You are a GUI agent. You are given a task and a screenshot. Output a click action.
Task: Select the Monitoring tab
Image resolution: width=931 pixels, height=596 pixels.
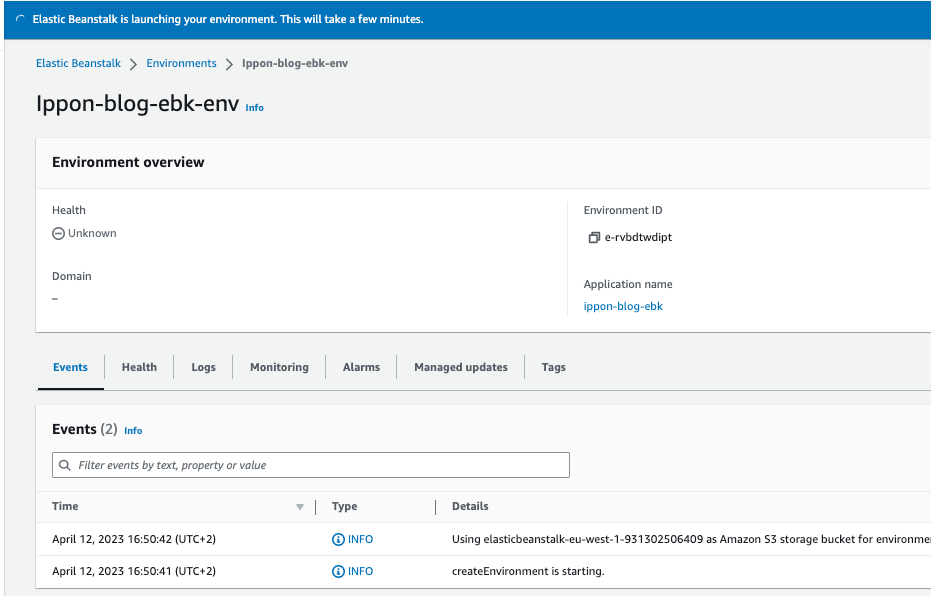pos(279,367)
